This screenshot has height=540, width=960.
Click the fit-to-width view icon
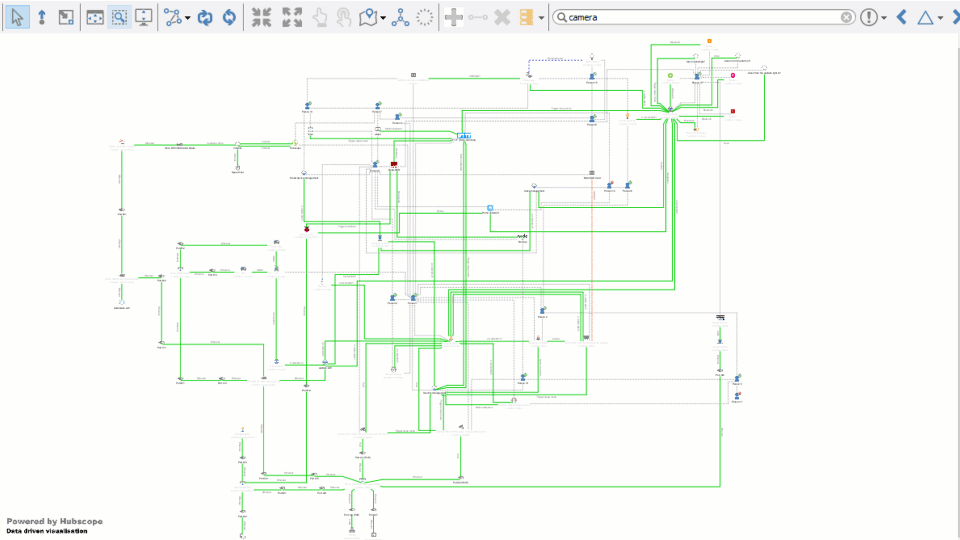tap(95, 17)
